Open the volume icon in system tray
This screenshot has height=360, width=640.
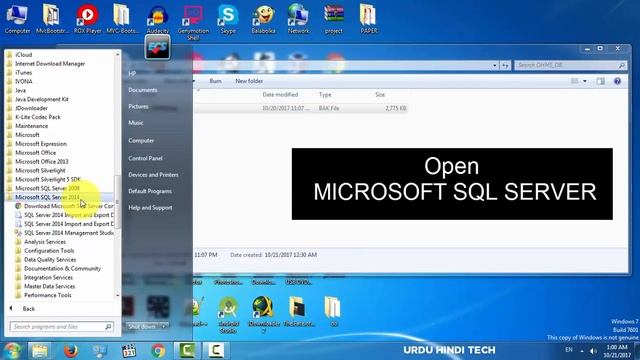point(593,351)
